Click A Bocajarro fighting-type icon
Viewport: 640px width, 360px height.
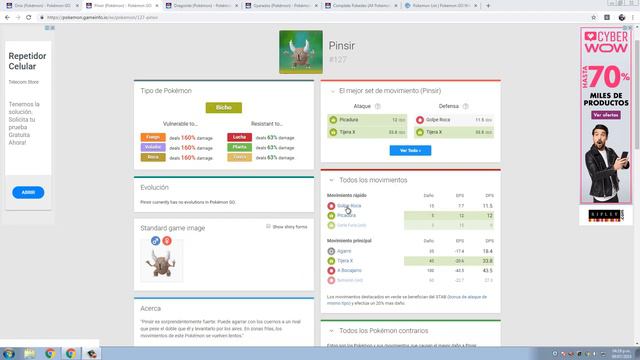coord(331,270)
